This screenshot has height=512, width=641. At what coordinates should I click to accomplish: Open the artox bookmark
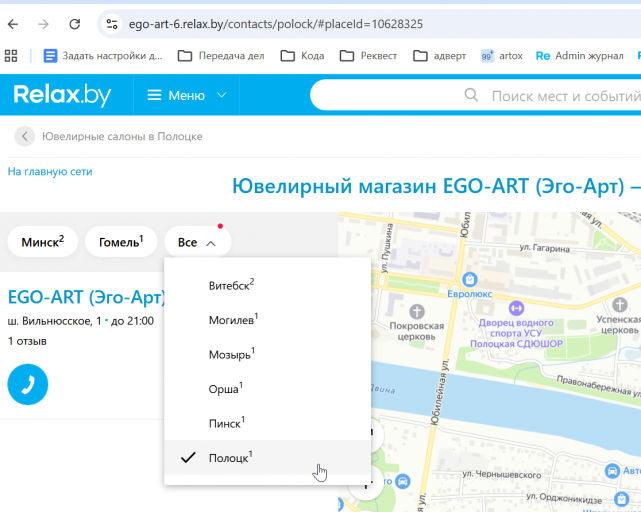[x=502, y=56]
